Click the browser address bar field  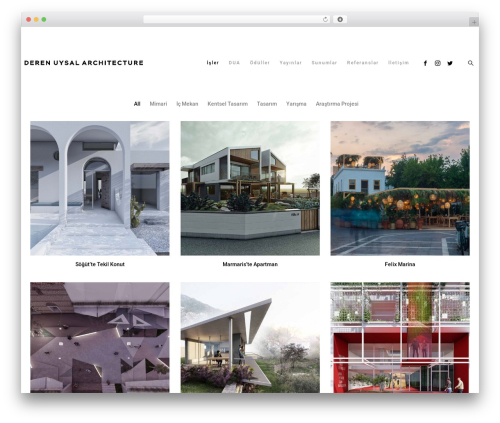(237, 20)
